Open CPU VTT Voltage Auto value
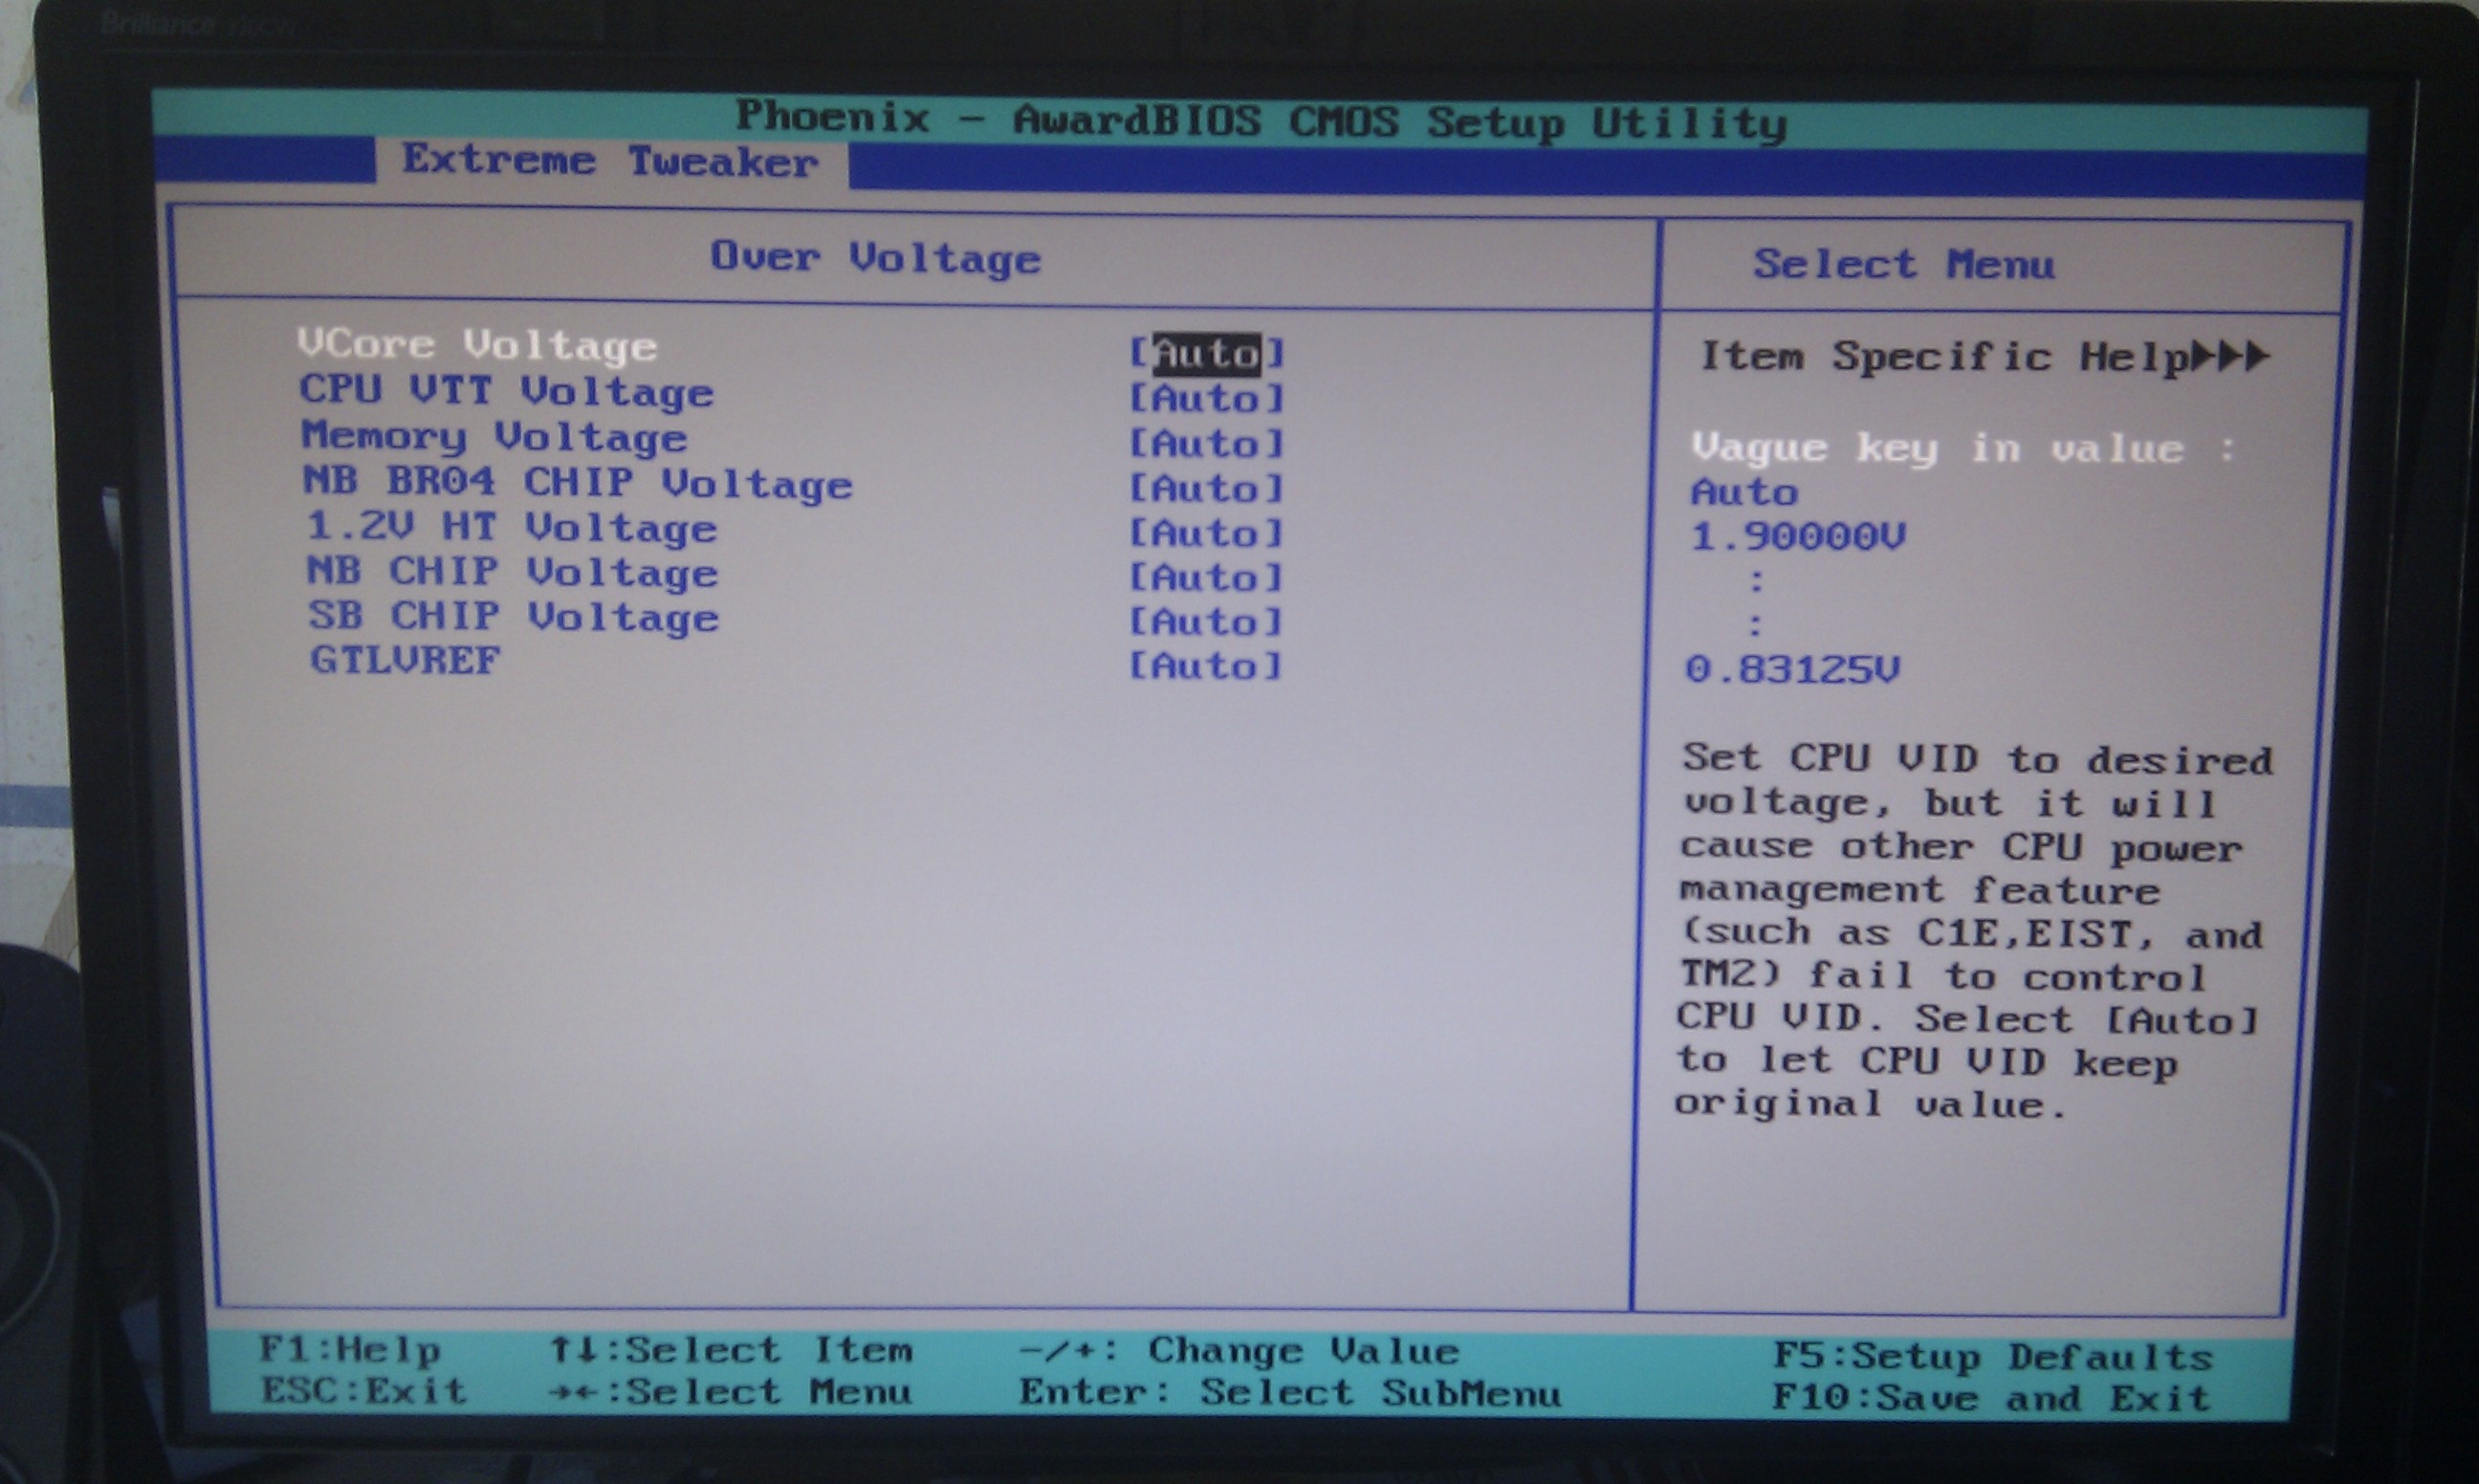This screenshot has width=2479, height=1484. click(x=1206, y=398)
